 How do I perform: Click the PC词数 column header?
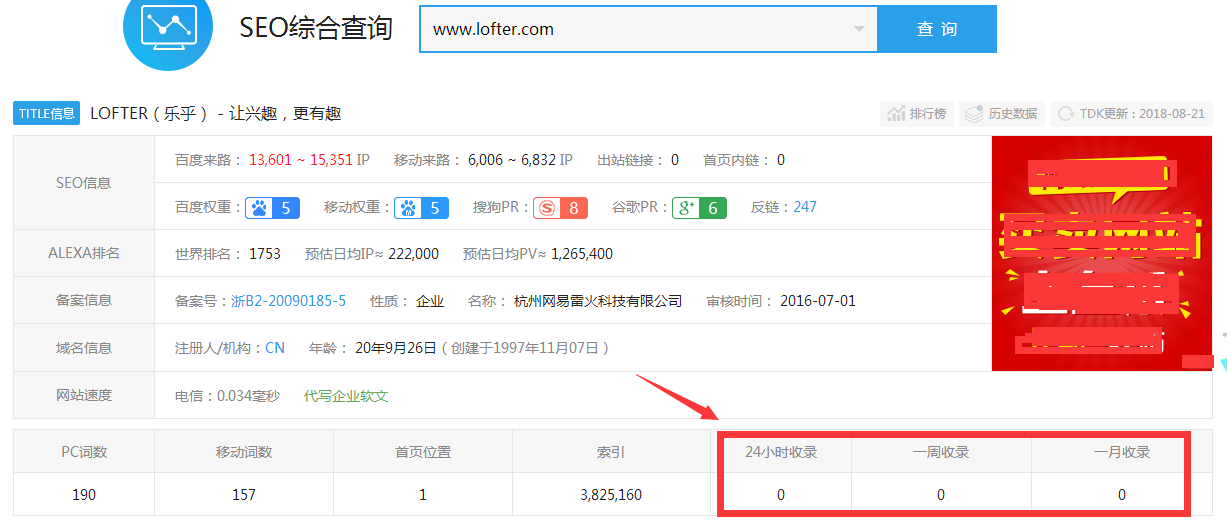click(x=84, y=452)
